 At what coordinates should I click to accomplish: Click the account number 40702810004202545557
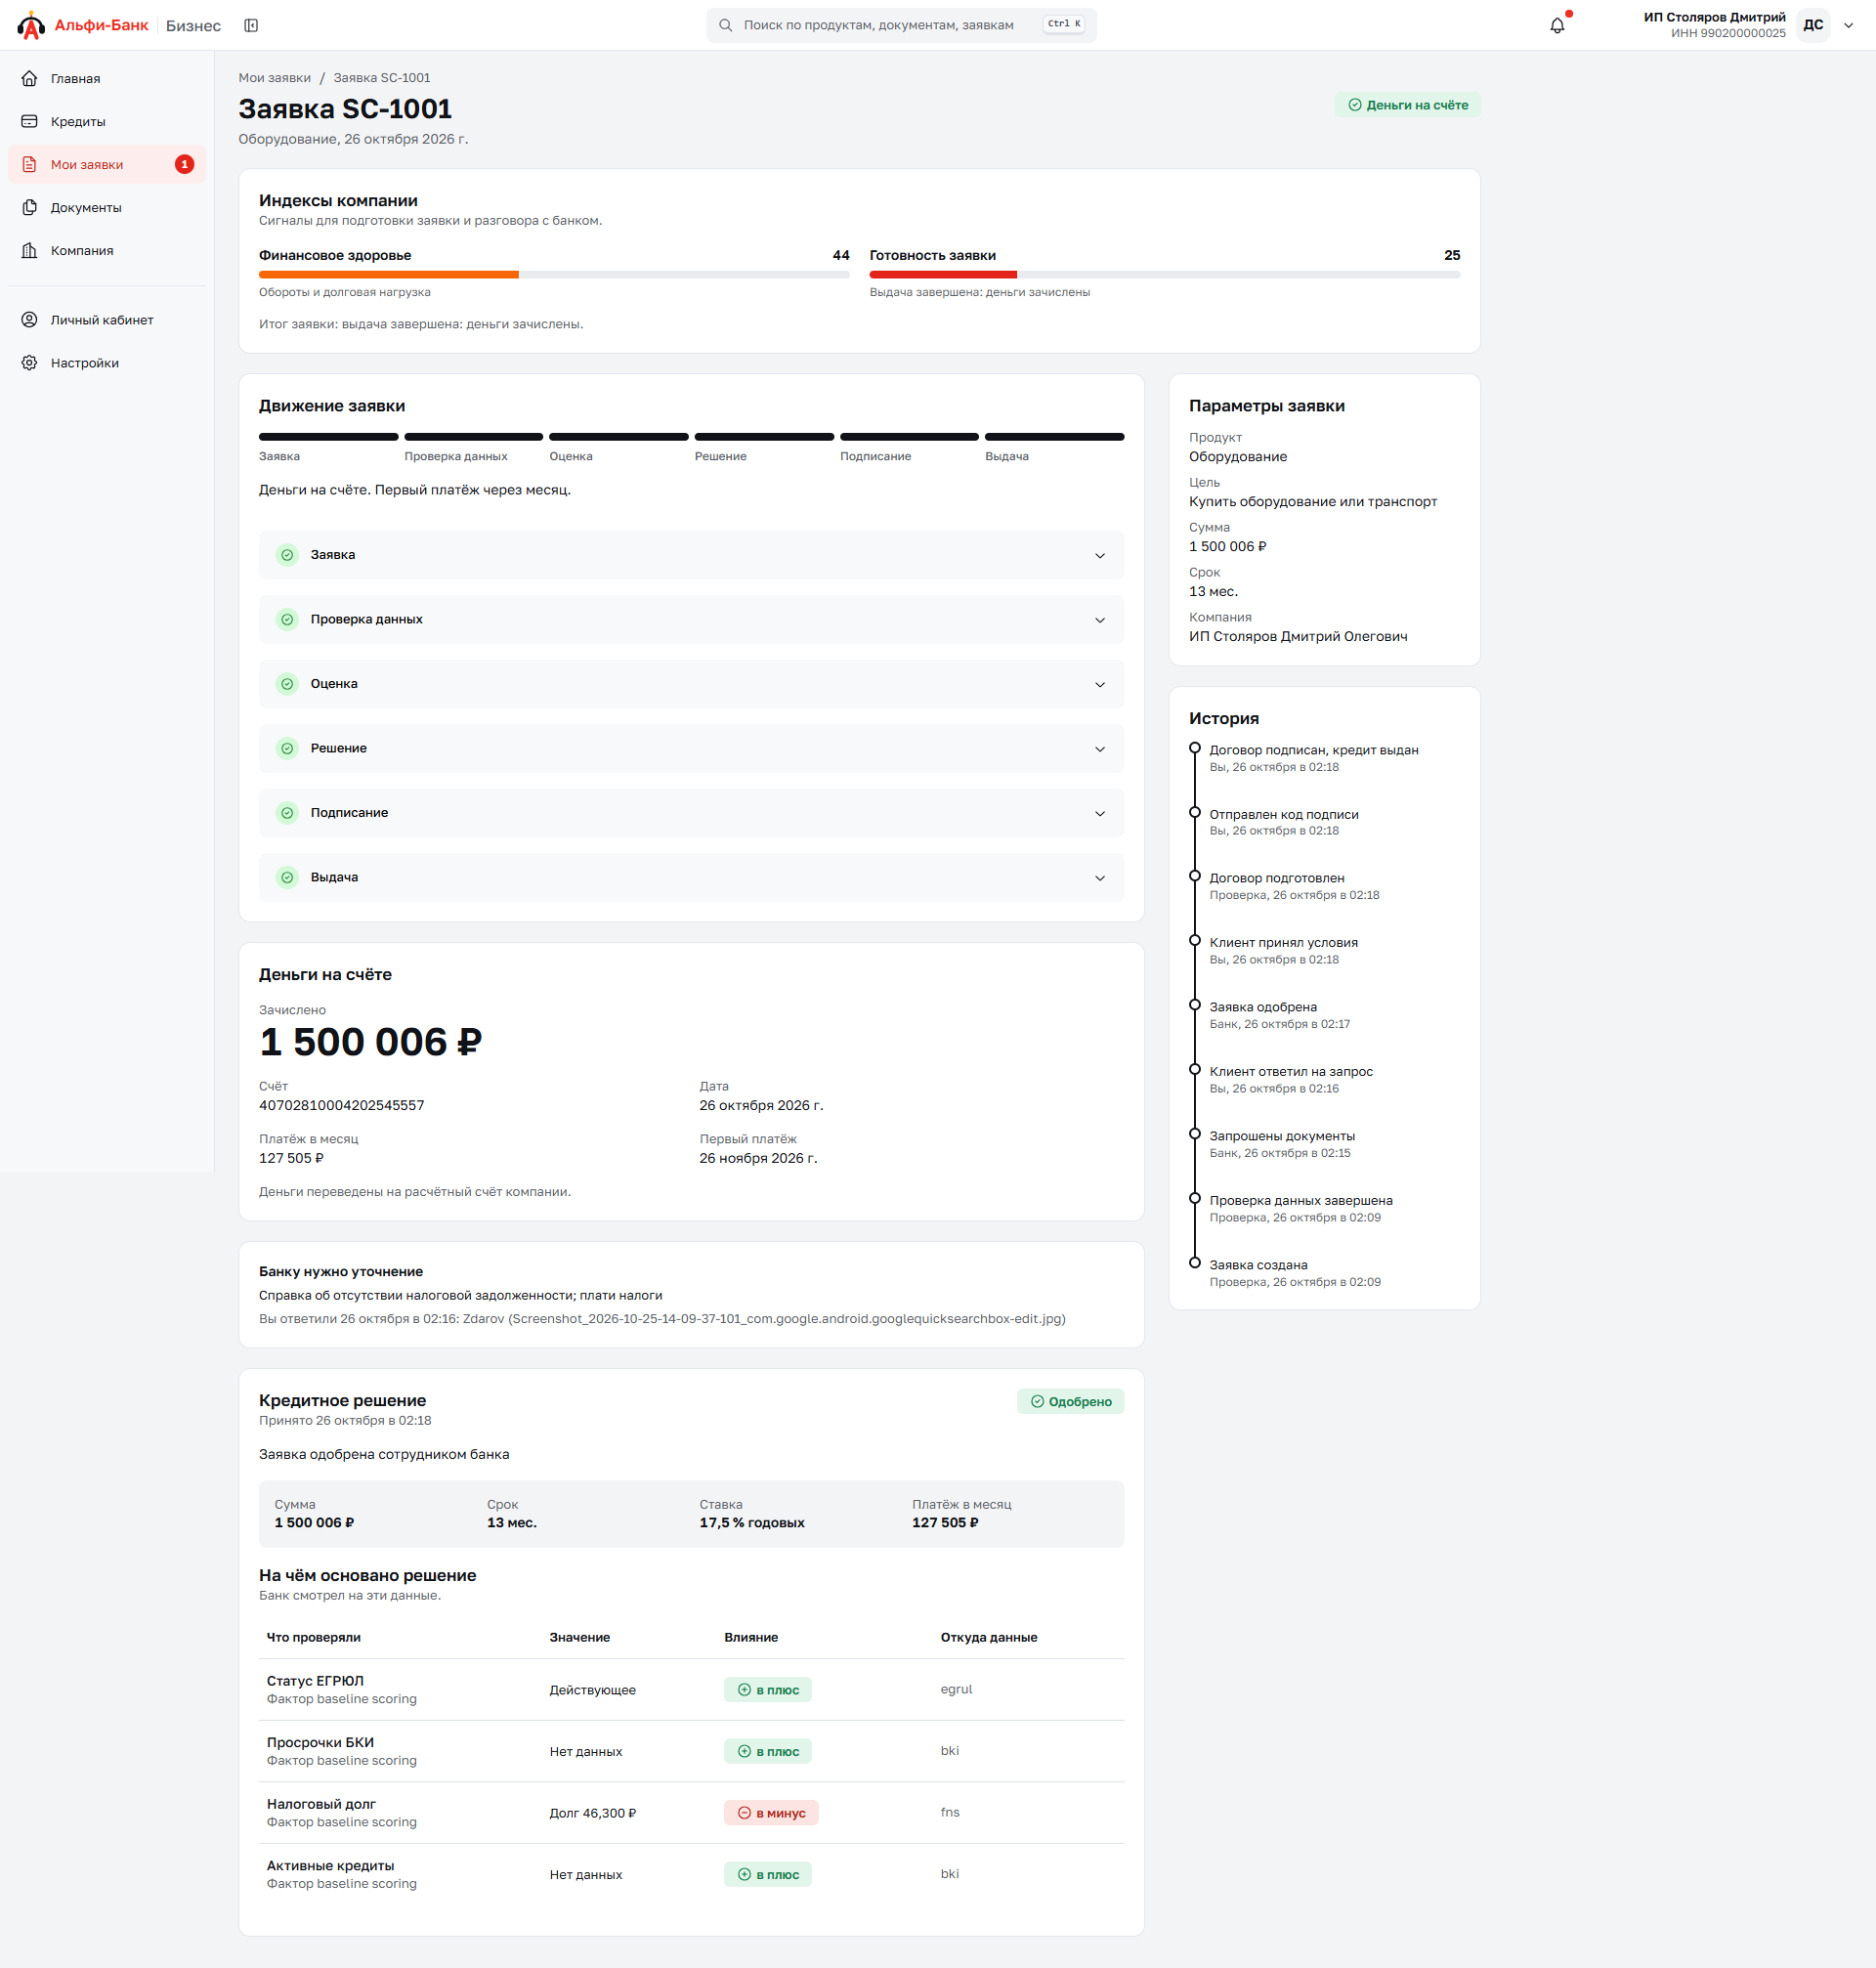point(341,1105)
